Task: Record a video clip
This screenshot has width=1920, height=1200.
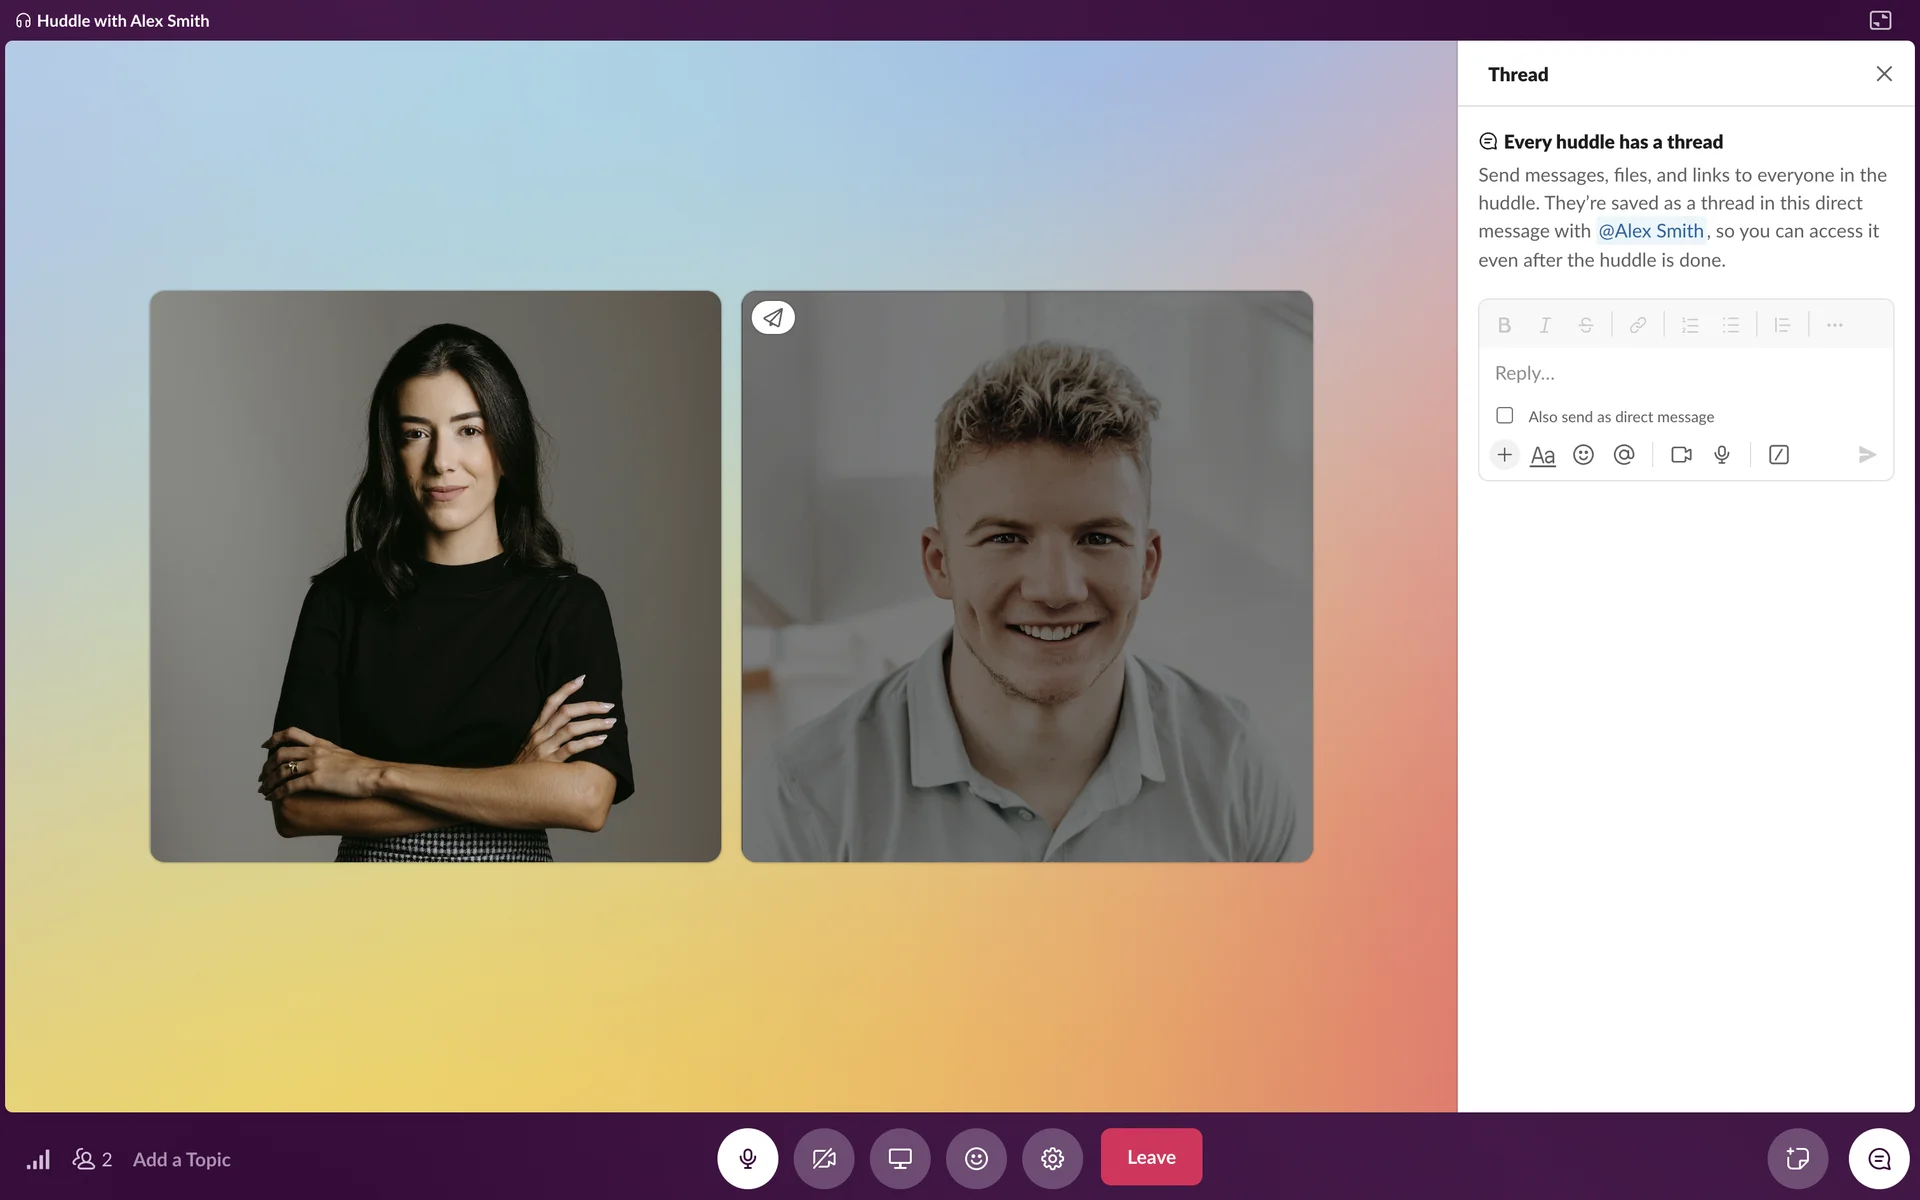Action: (x=1681, y=455)
